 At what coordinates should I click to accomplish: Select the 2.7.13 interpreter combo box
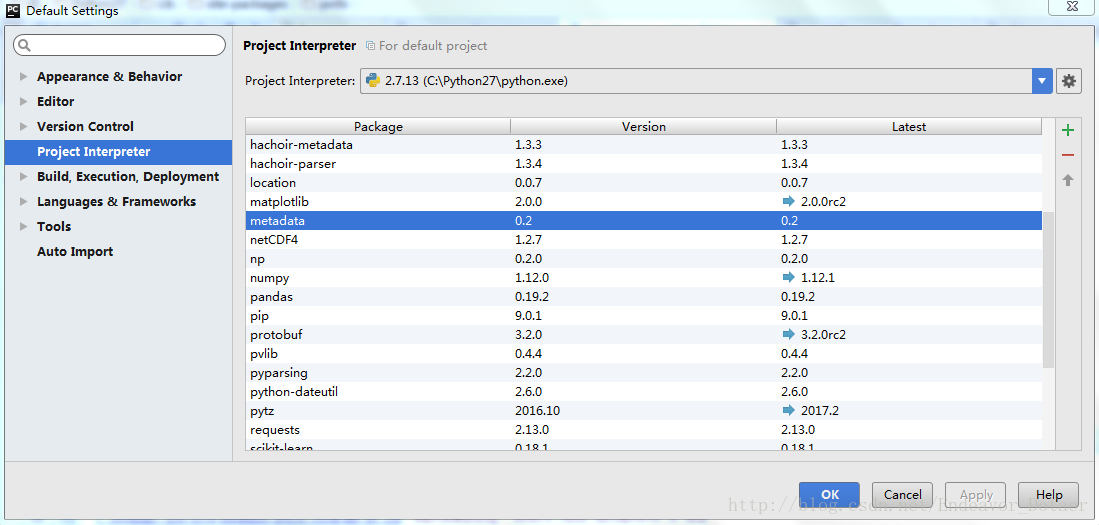(706, 81)
